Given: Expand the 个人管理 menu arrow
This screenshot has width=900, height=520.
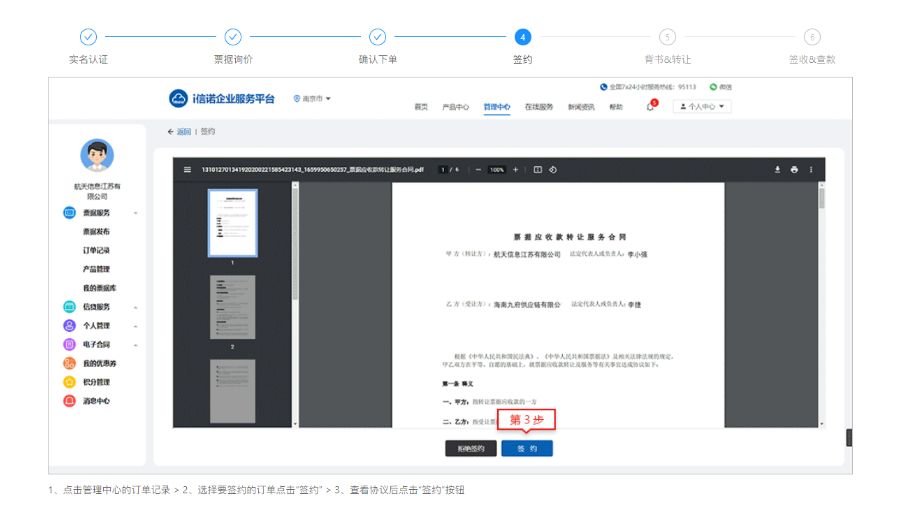Looking at the screenshot, I should pyautogui.click(x=136, y=327).
